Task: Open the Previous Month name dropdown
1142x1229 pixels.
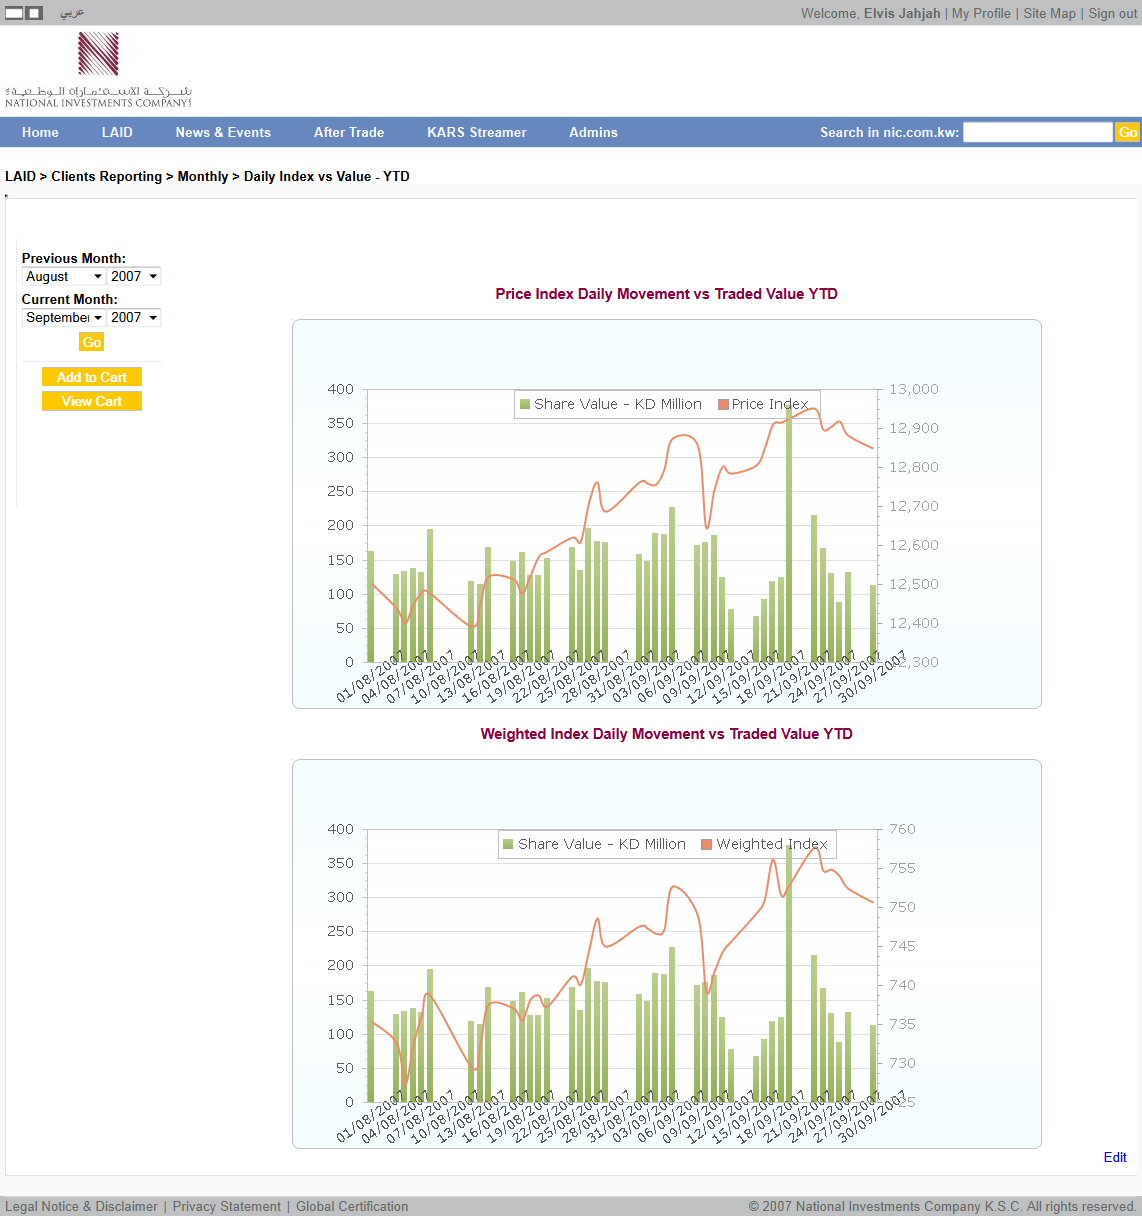Action: click(x=64, y=277)
